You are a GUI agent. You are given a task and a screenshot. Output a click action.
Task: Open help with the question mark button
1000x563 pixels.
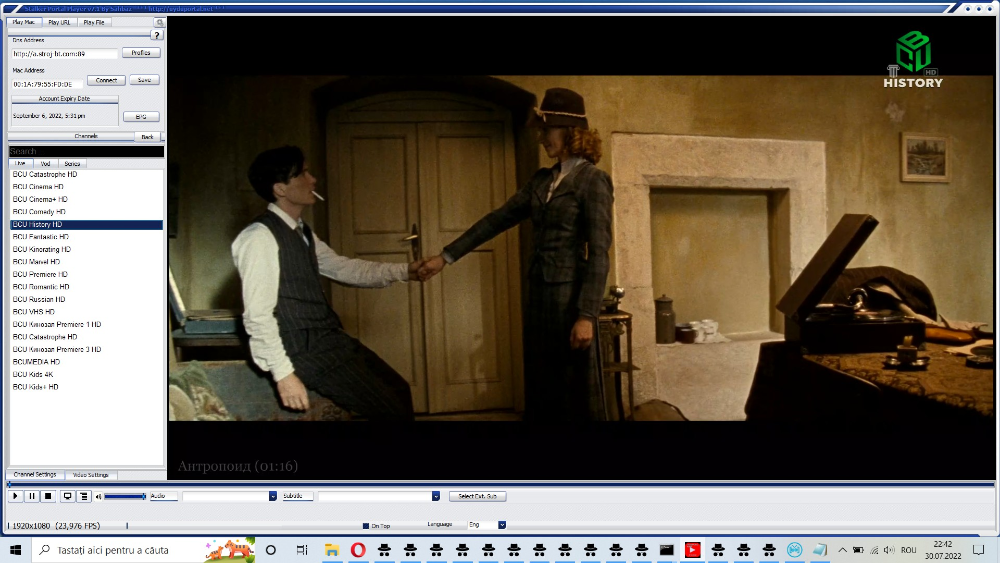point(157,35)
